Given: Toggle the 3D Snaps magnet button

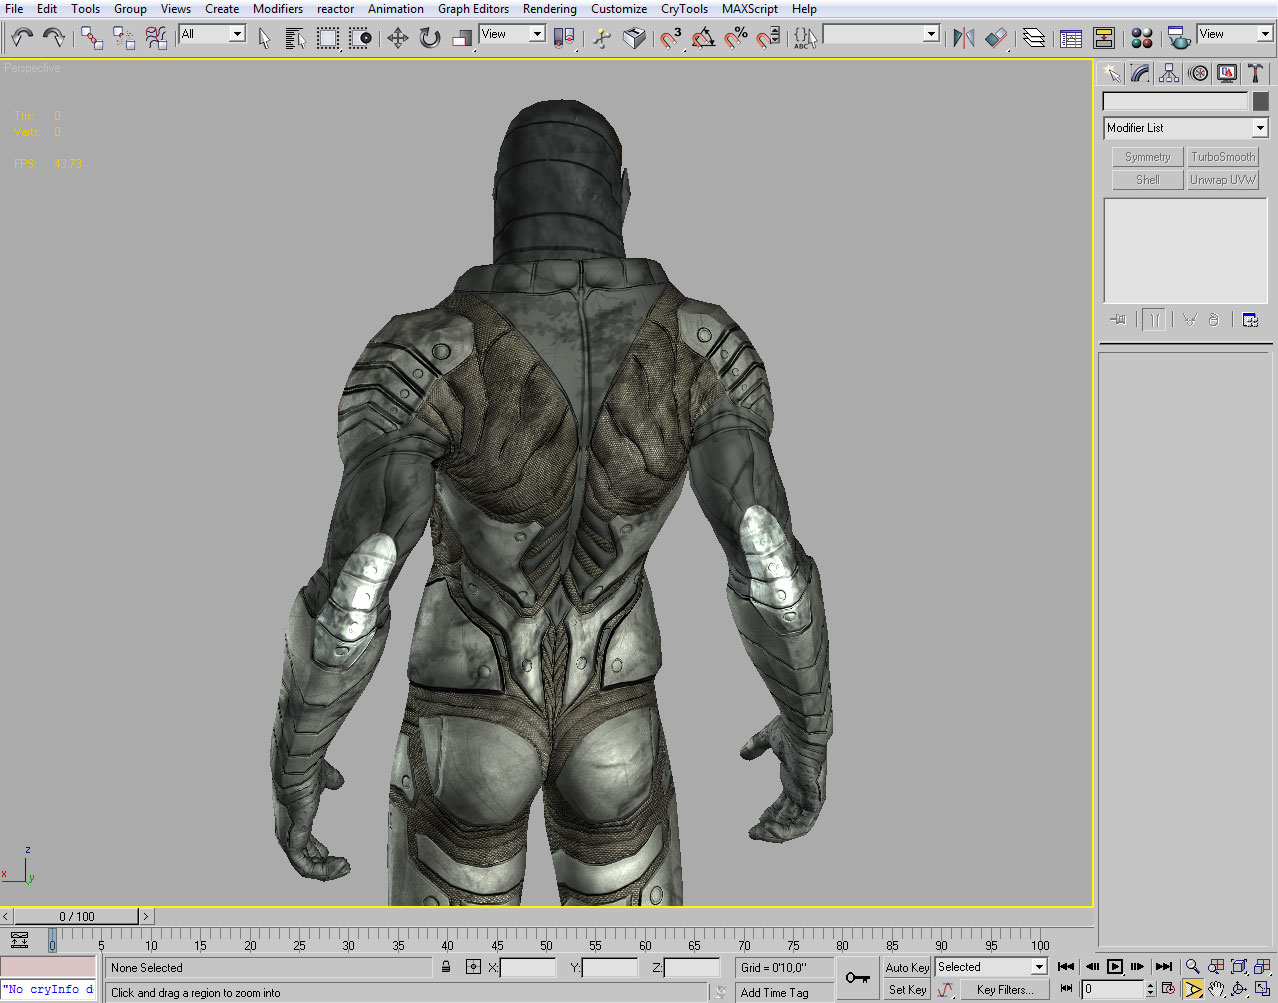Looking at the screenshot, I should pos(671,38).
